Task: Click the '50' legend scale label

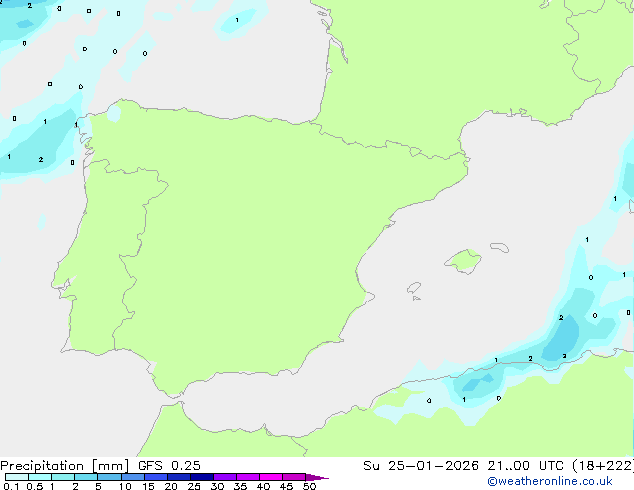Action: point(309,486)
